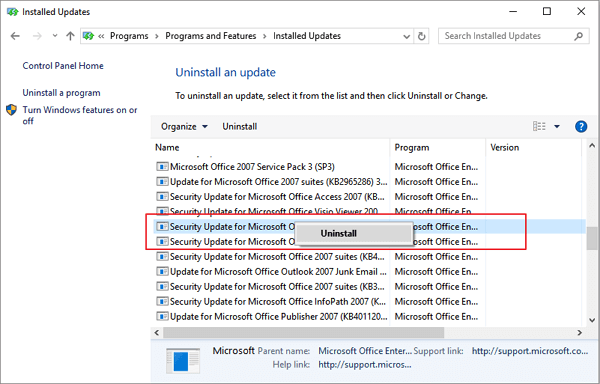This screenshot has height=384, width=600.
Task: Go forward with the right arrow button
Action: point(37,36)
